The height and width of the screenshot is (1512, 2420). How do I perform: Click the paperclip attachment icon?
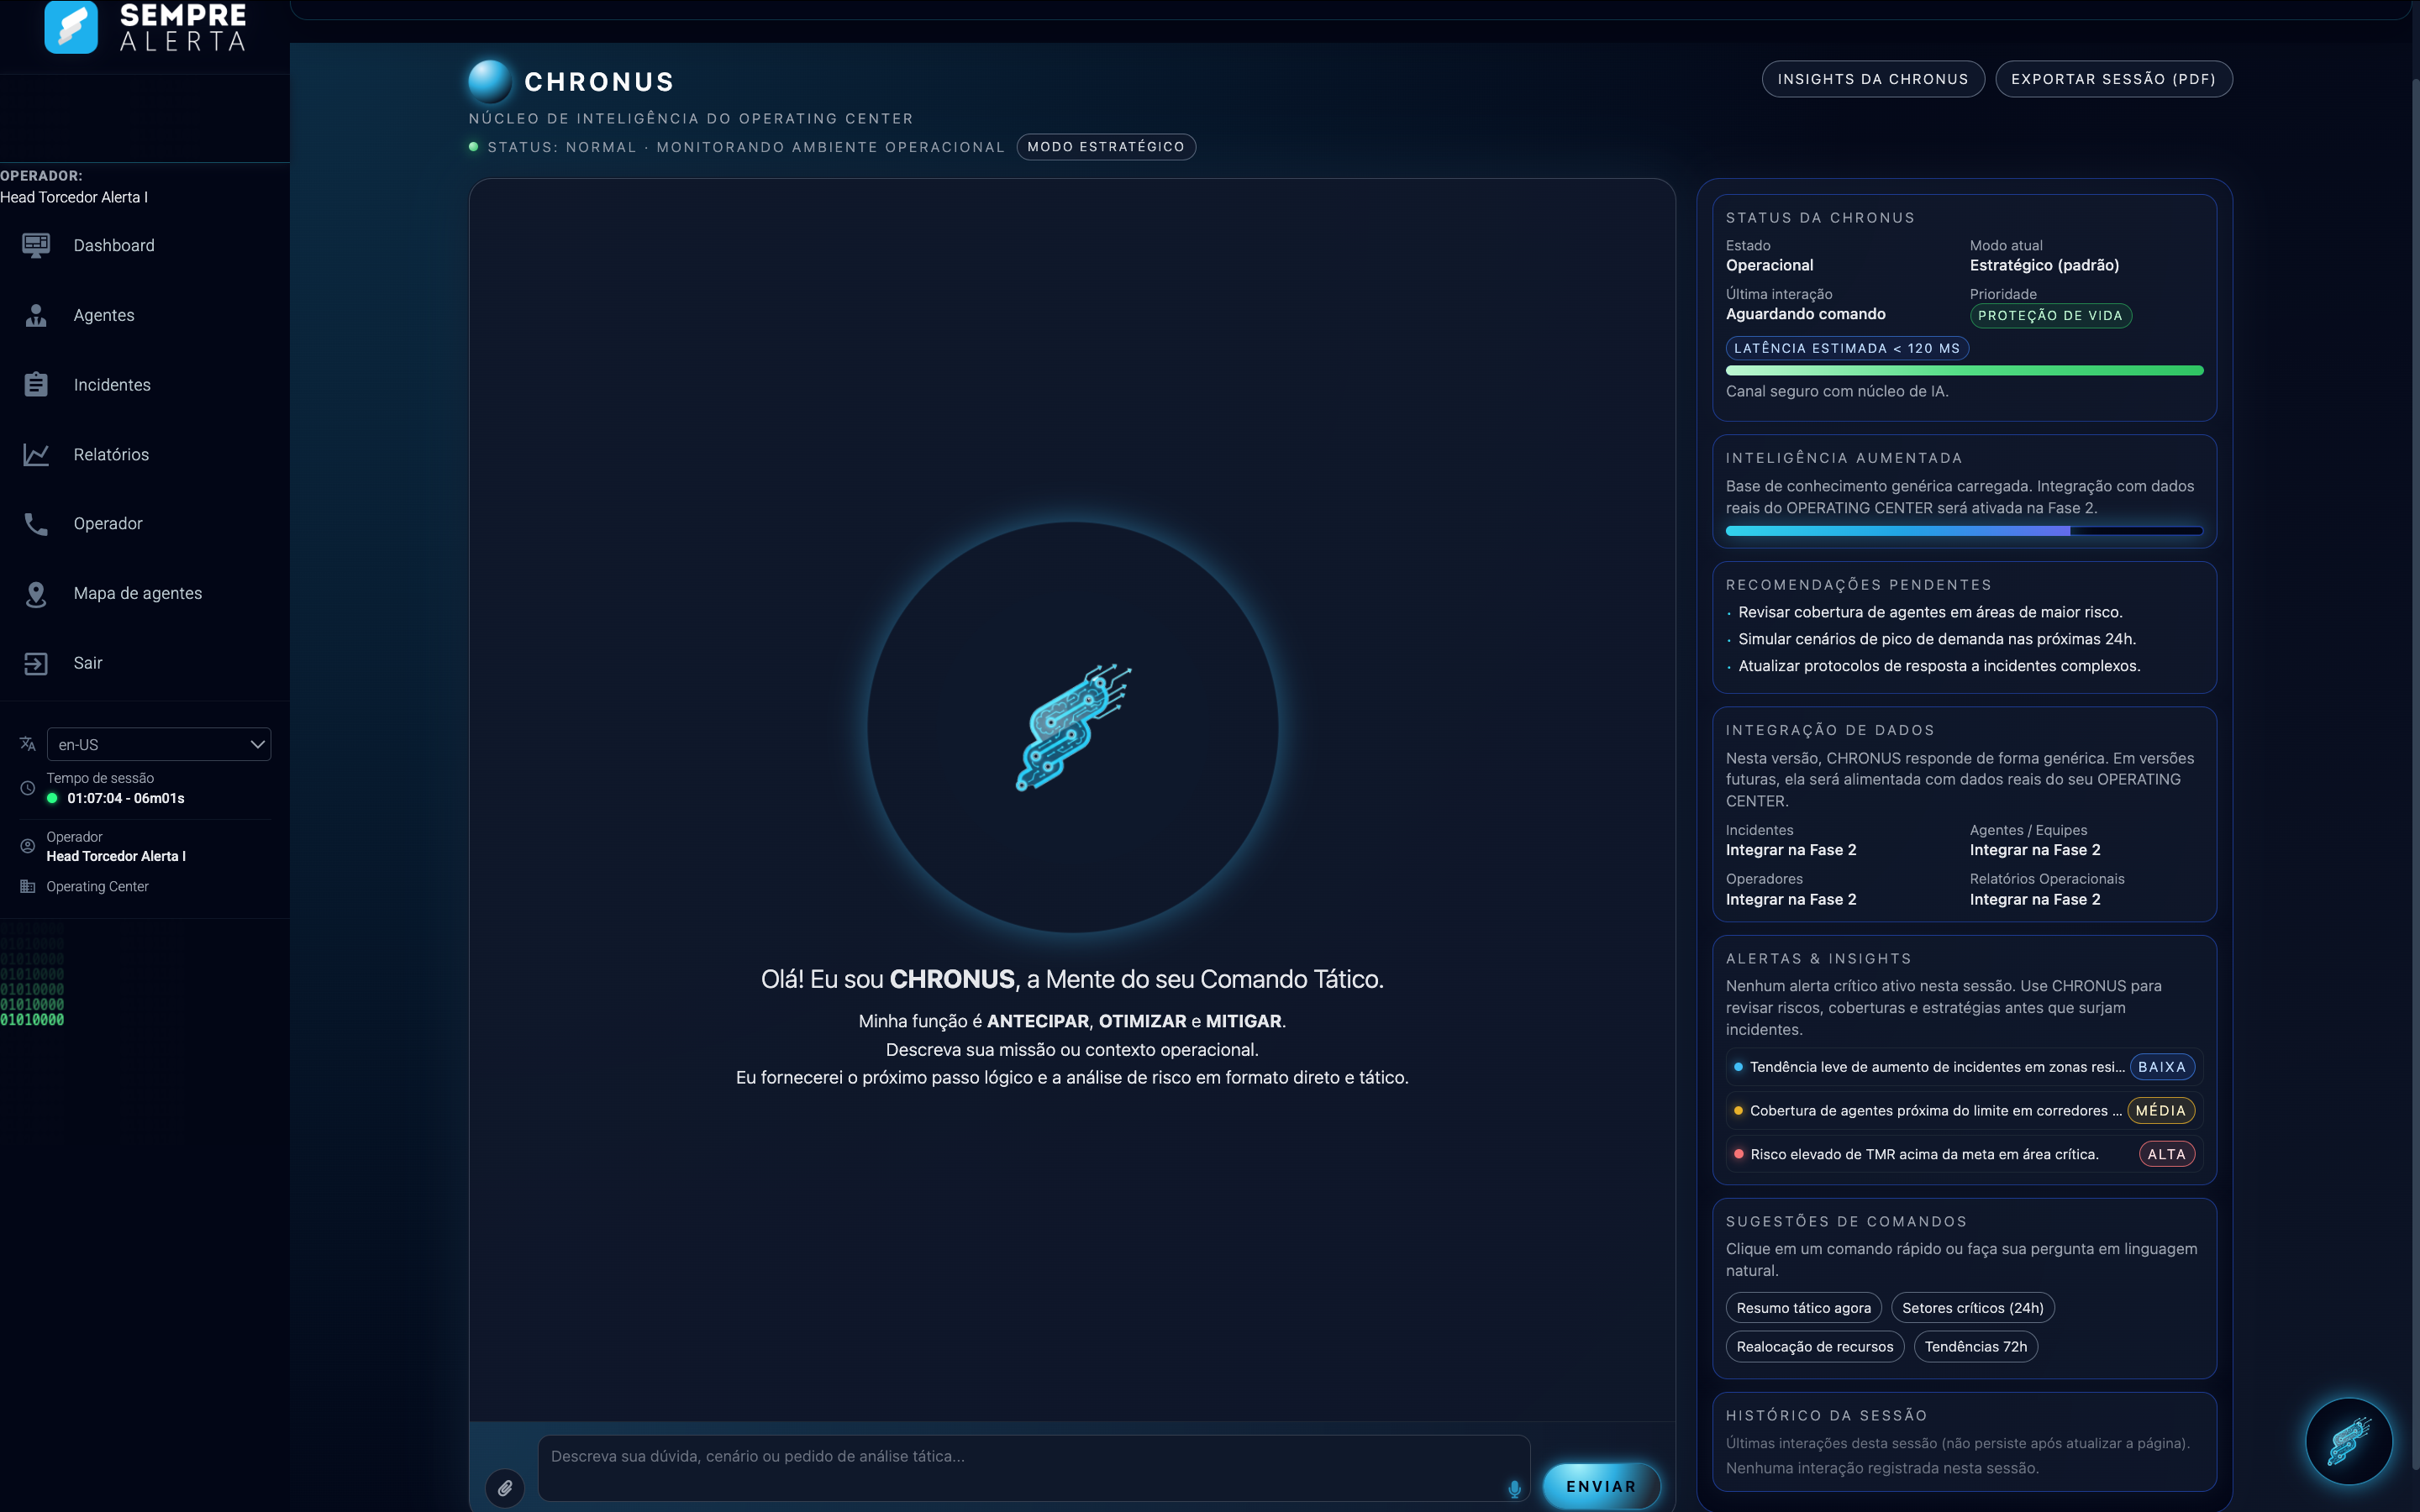click(x=505, y=1488)
